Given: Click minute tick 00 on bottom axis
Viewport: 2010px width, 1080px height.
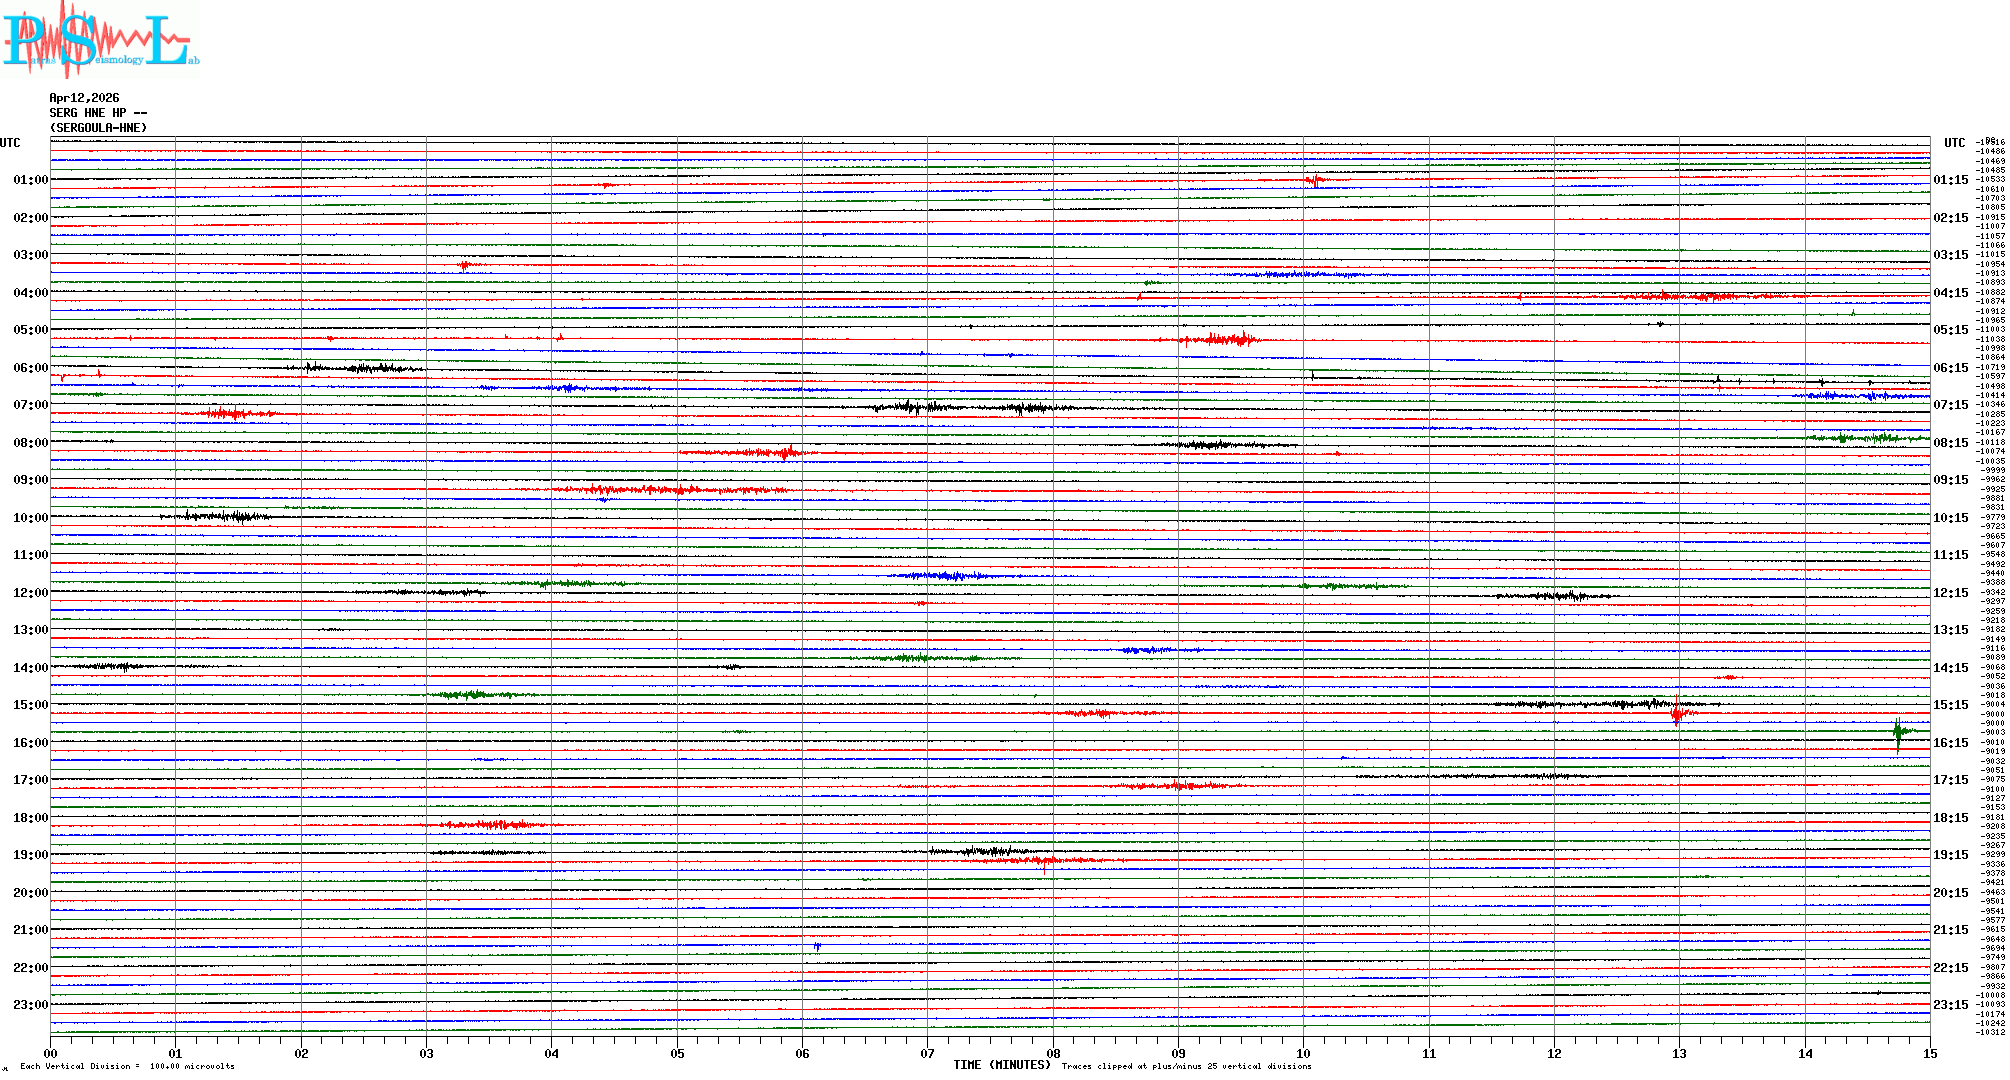Looking at the screenshot, I should [51, 1053].
